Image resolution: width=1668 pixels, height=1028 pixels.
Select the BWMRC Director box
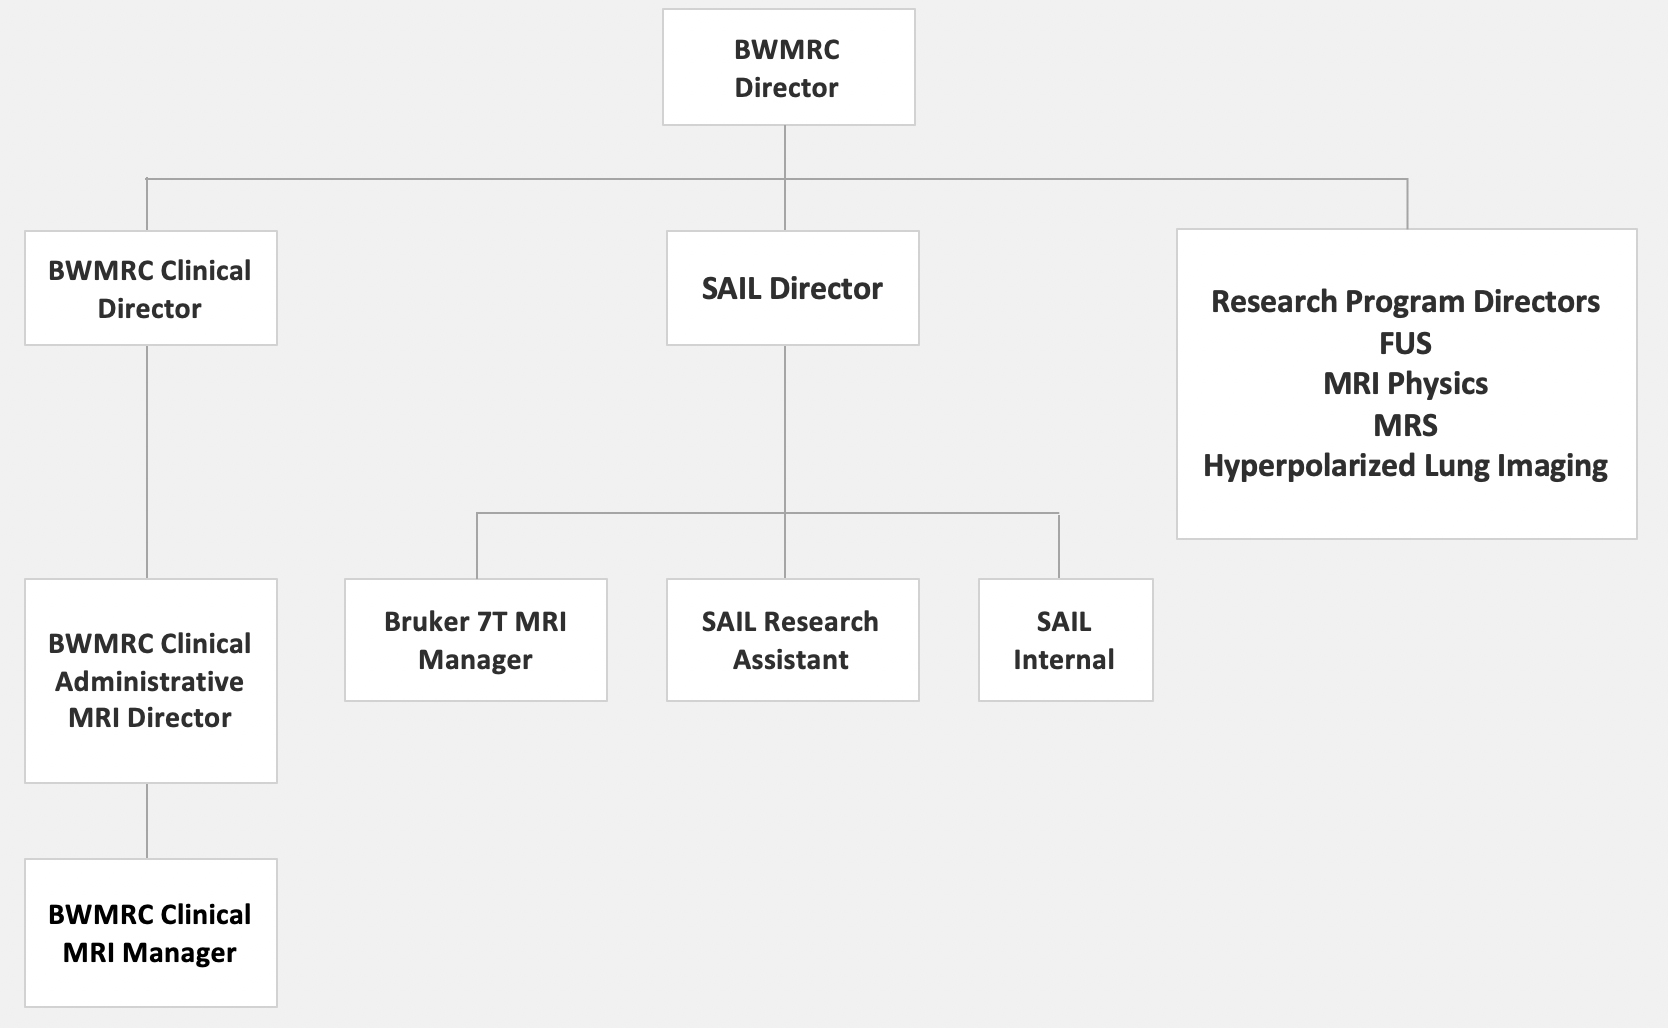pyautogui.click(x=788, y=68)
